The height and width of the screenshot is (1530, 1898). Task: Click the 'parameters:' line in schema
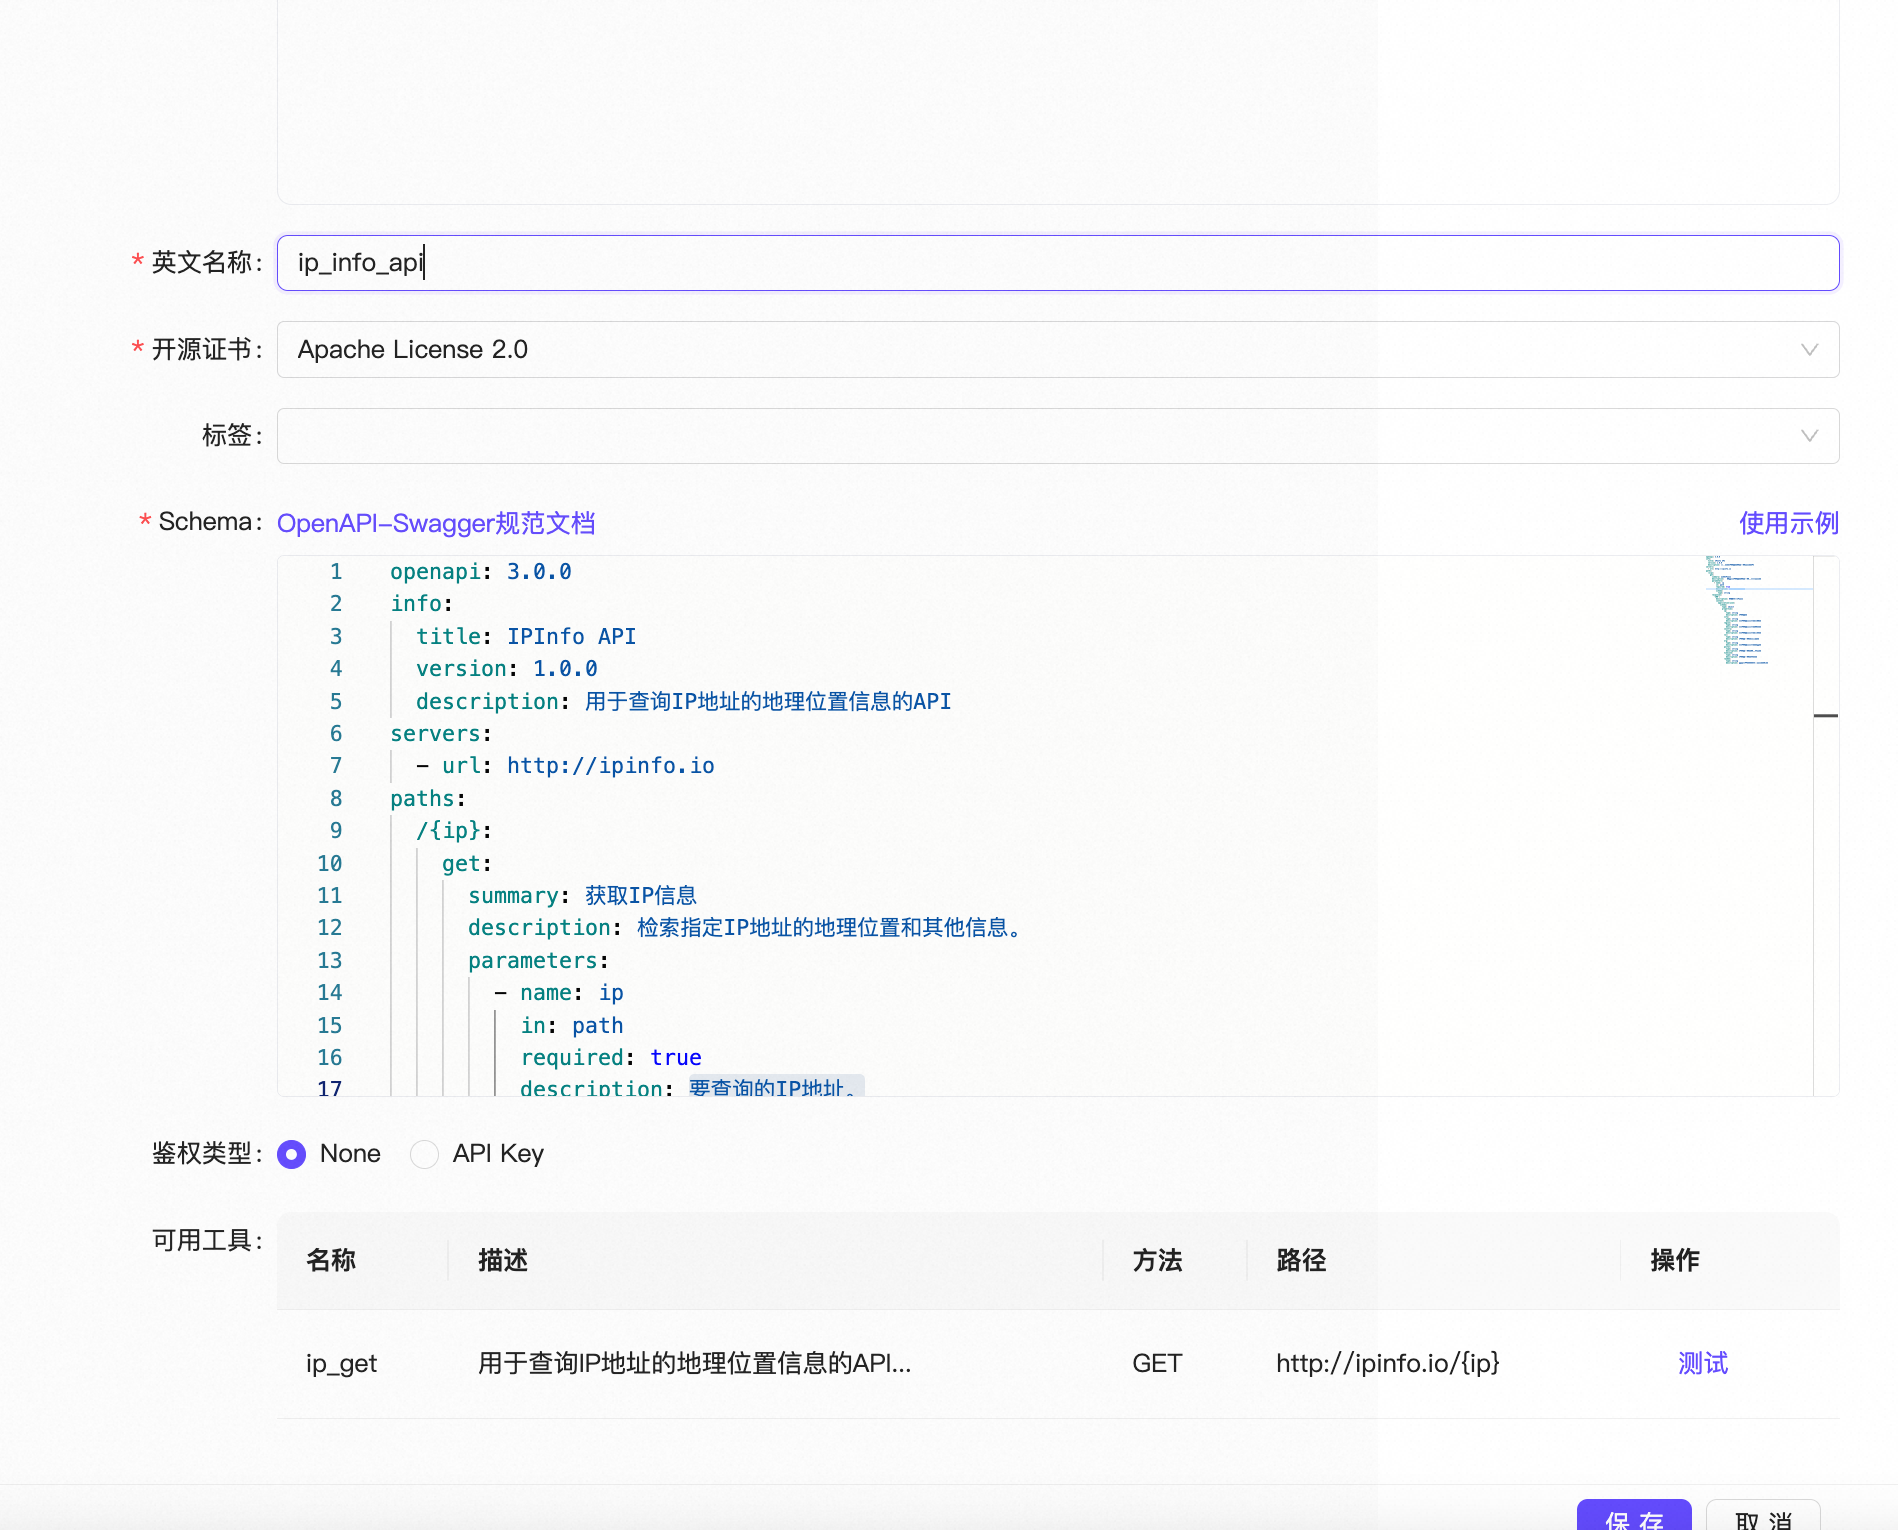pyautogui.click(x=539, y=961)
